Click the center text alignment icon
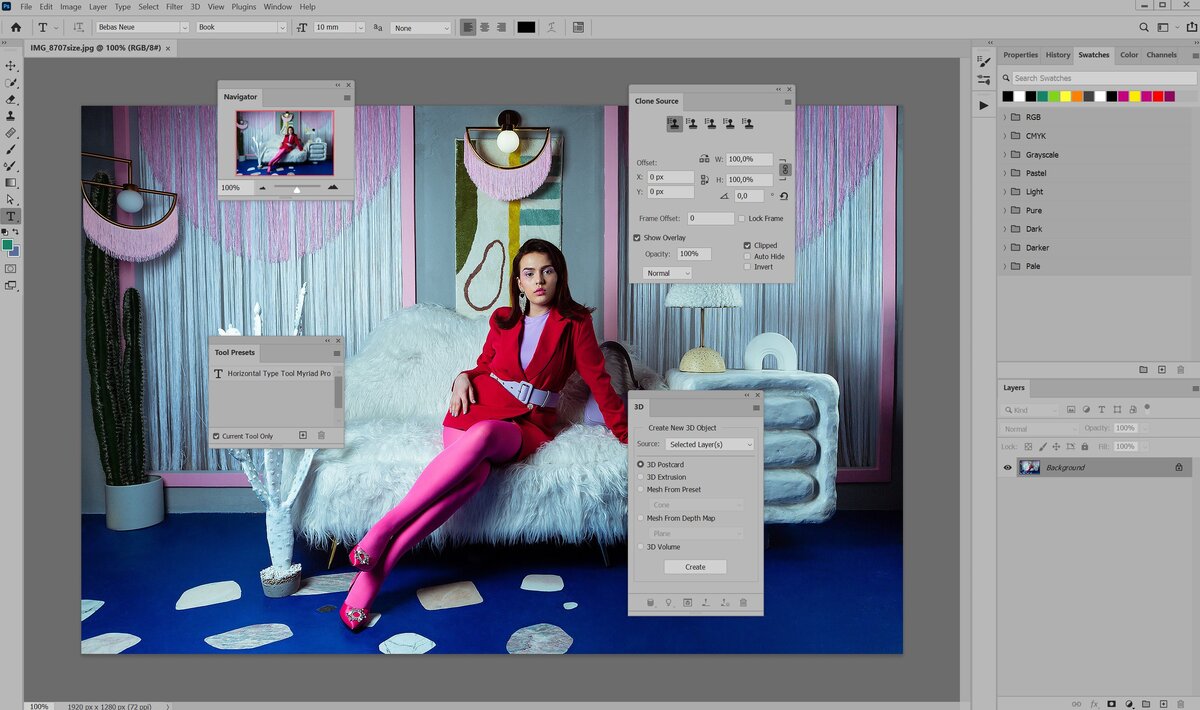 tap(485, 28)
